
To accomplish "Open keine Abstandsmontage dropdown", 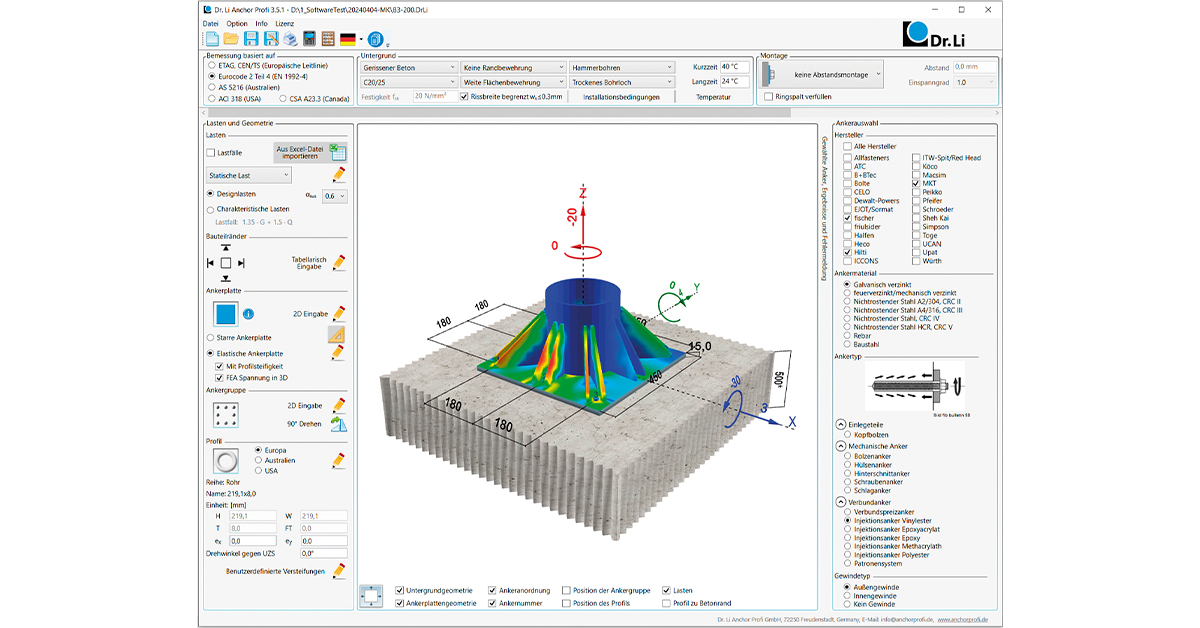I will (822, 74).
